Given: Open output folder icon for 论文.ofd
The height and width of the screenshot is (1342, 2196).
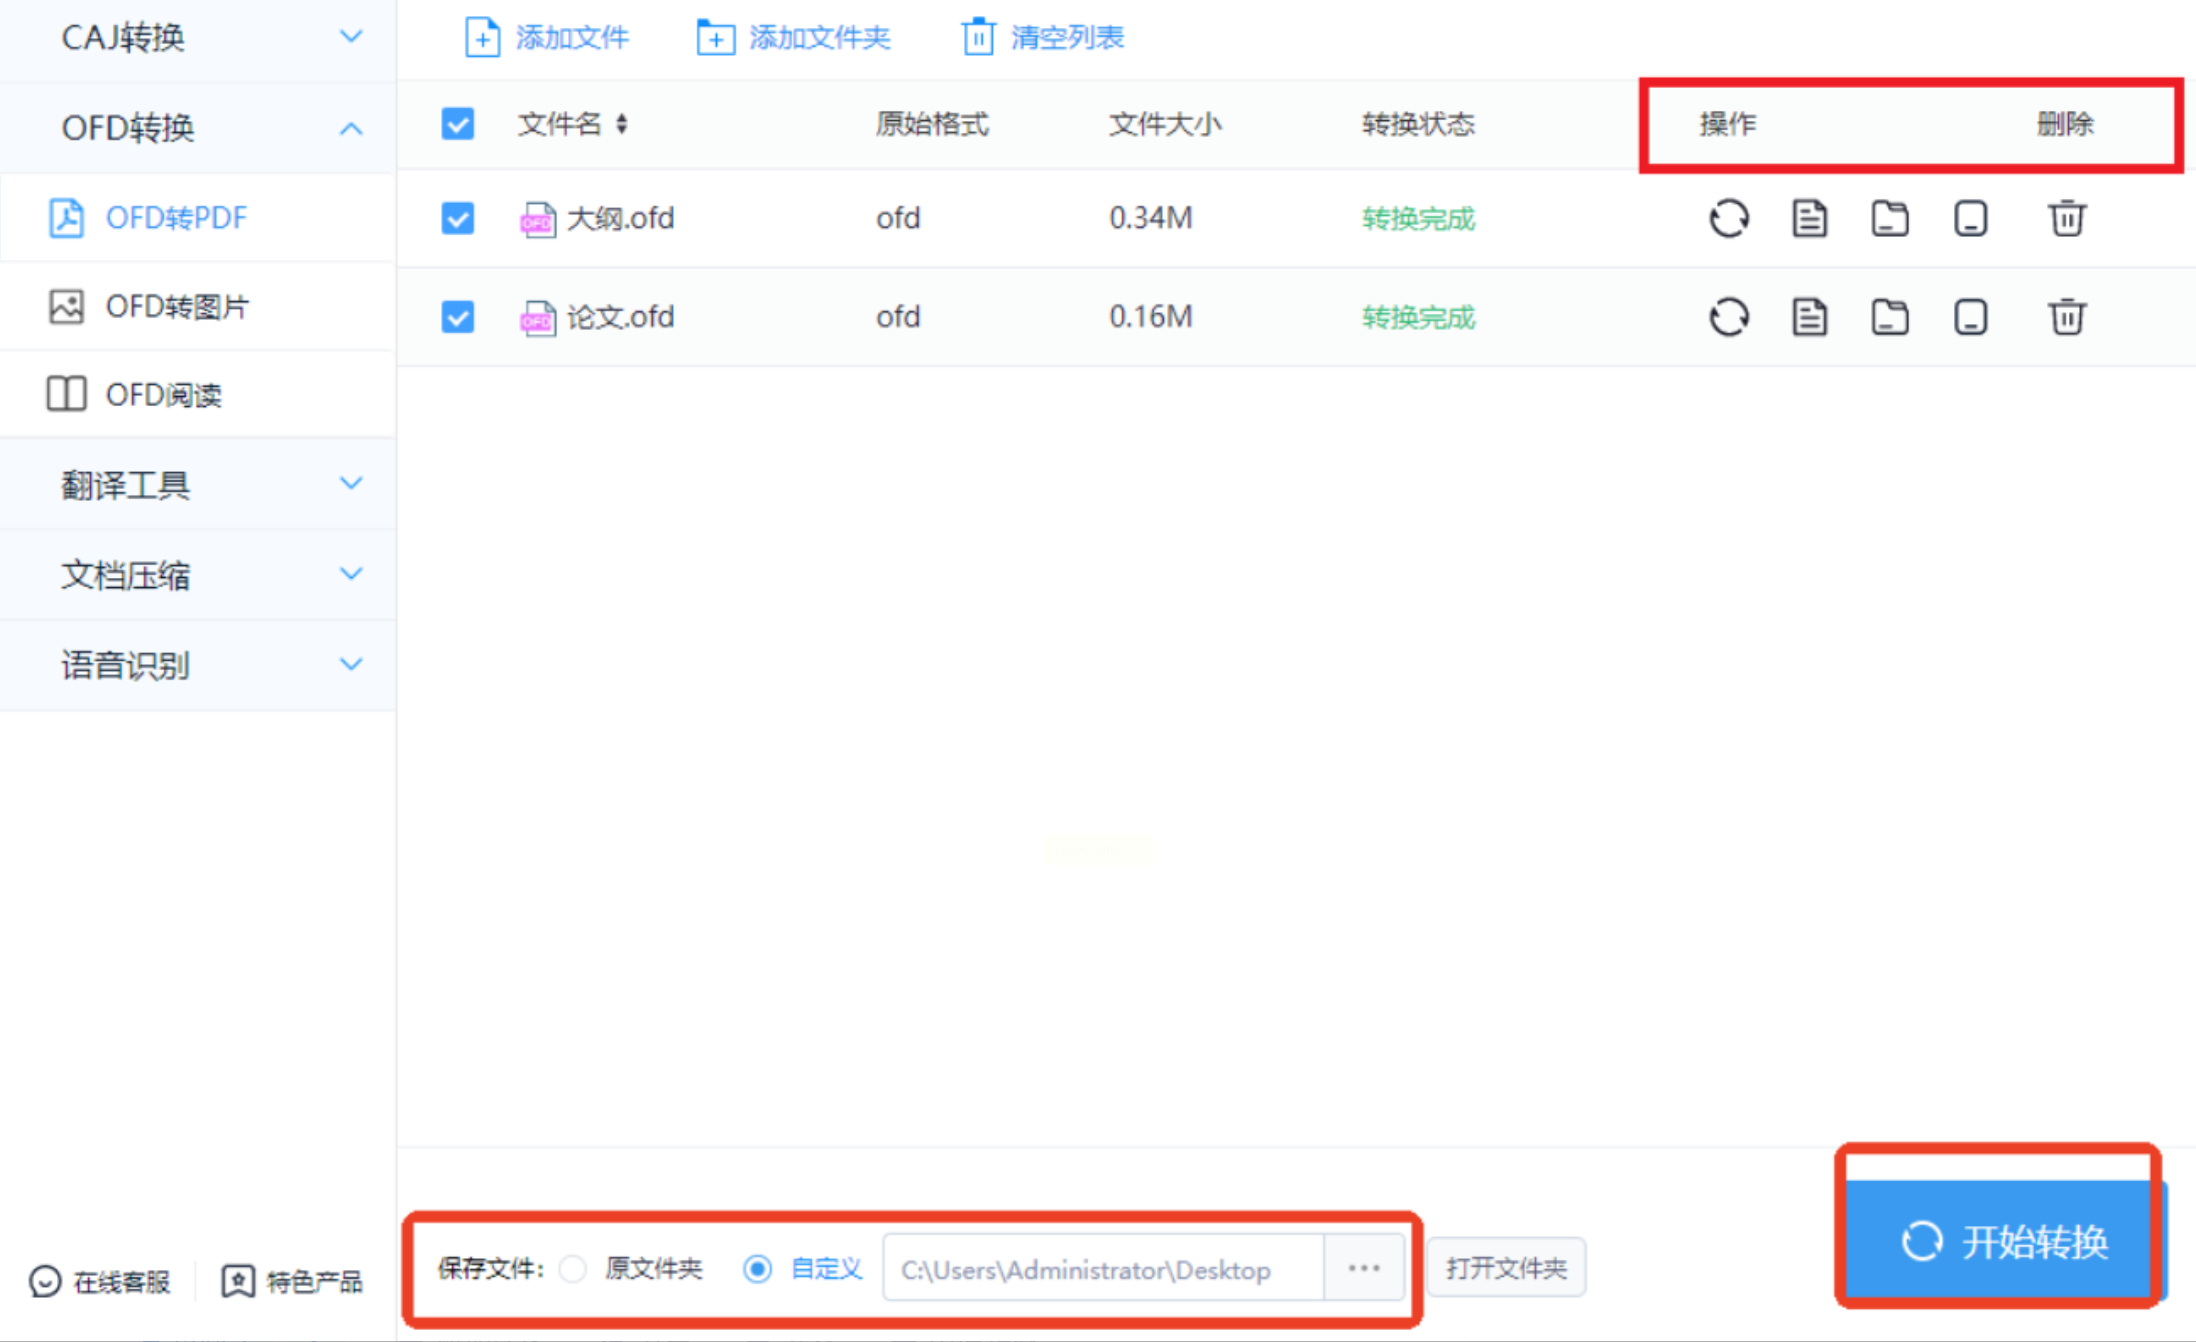Looking at the screenshot, I should (1889, 317).
